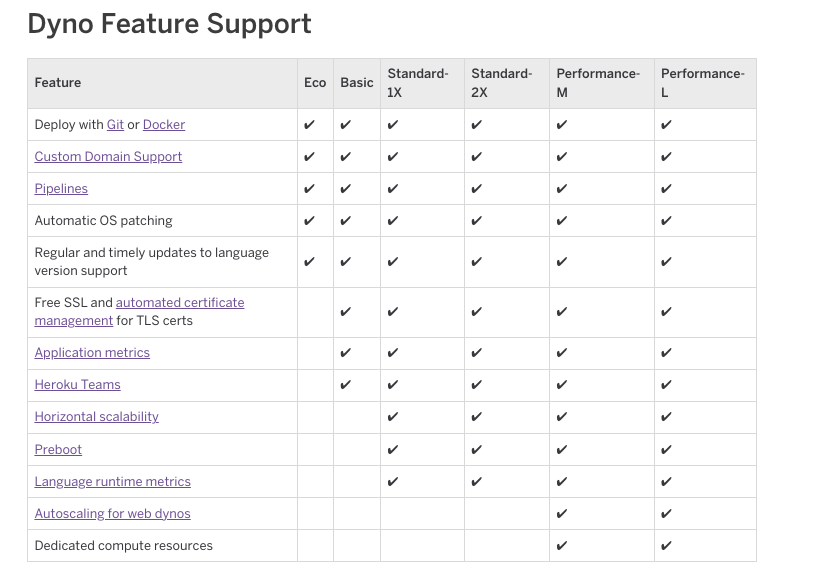Click the Performance-L column header
821x573 pixels.
pyautogui.click(x=703, y=83)
